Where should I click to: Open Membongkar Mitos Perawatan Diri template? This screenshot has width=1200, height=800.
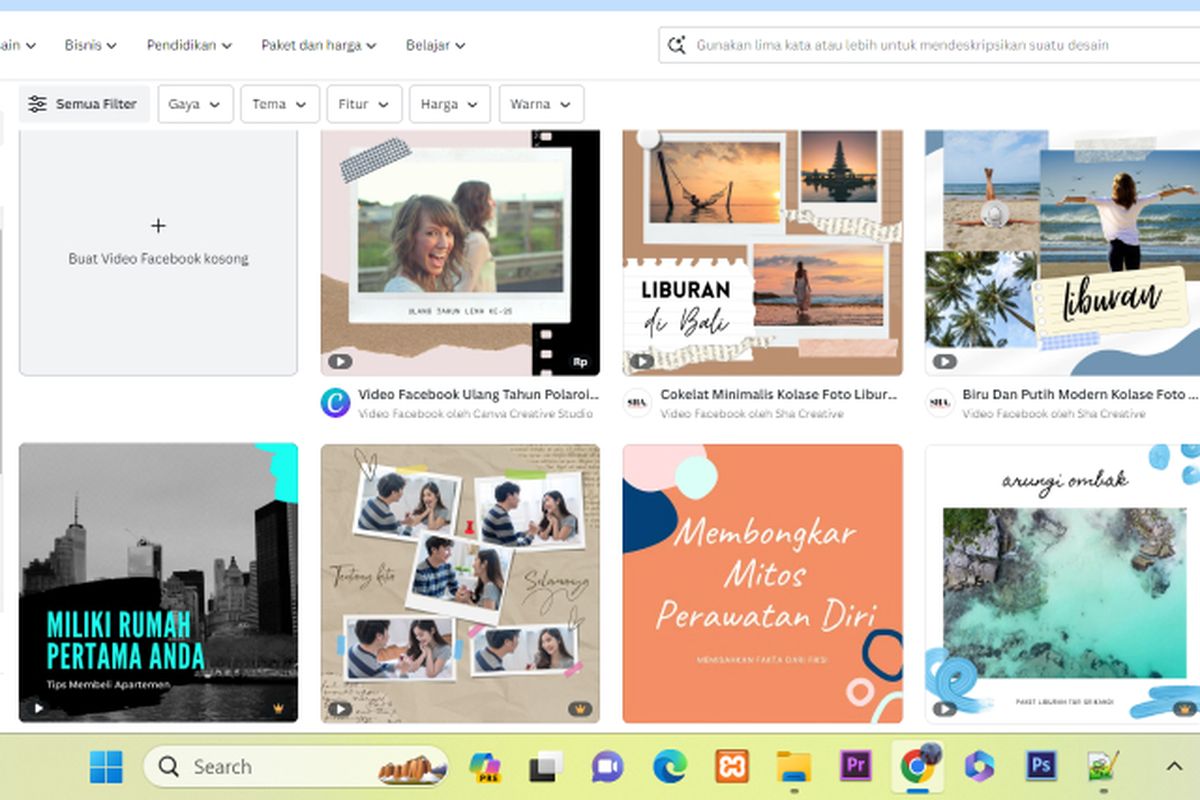click(762, 583)
